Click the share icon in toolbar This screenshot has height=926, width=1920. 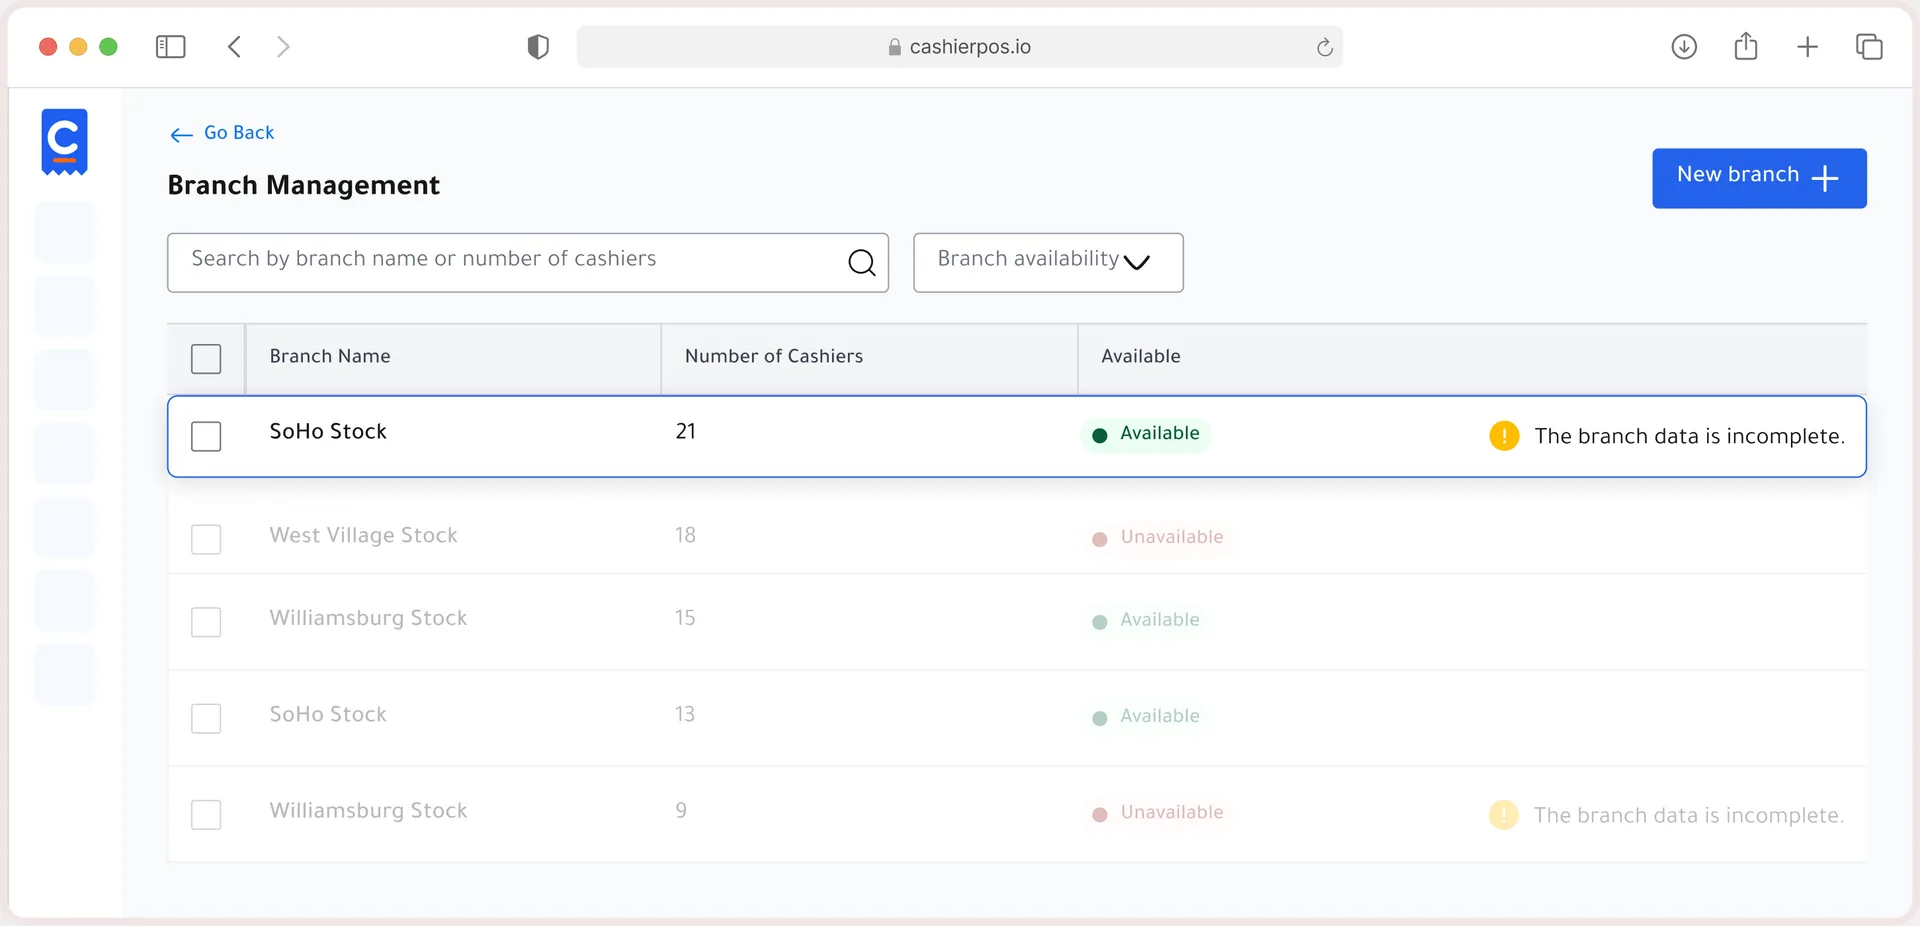click(x=1746, y=46)
